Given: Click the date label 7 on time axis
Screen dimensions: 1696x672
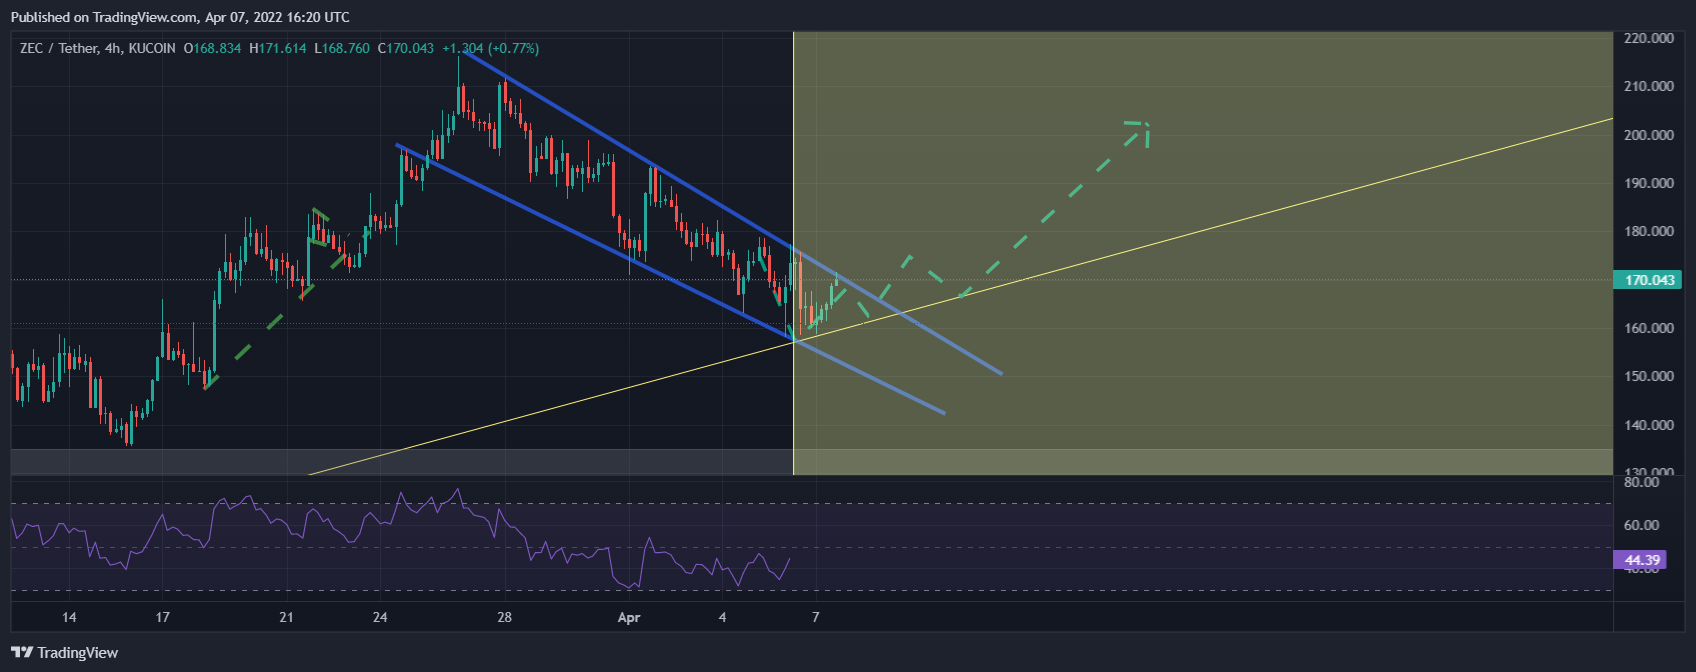Looking at the screenshot, I should 816,617.
